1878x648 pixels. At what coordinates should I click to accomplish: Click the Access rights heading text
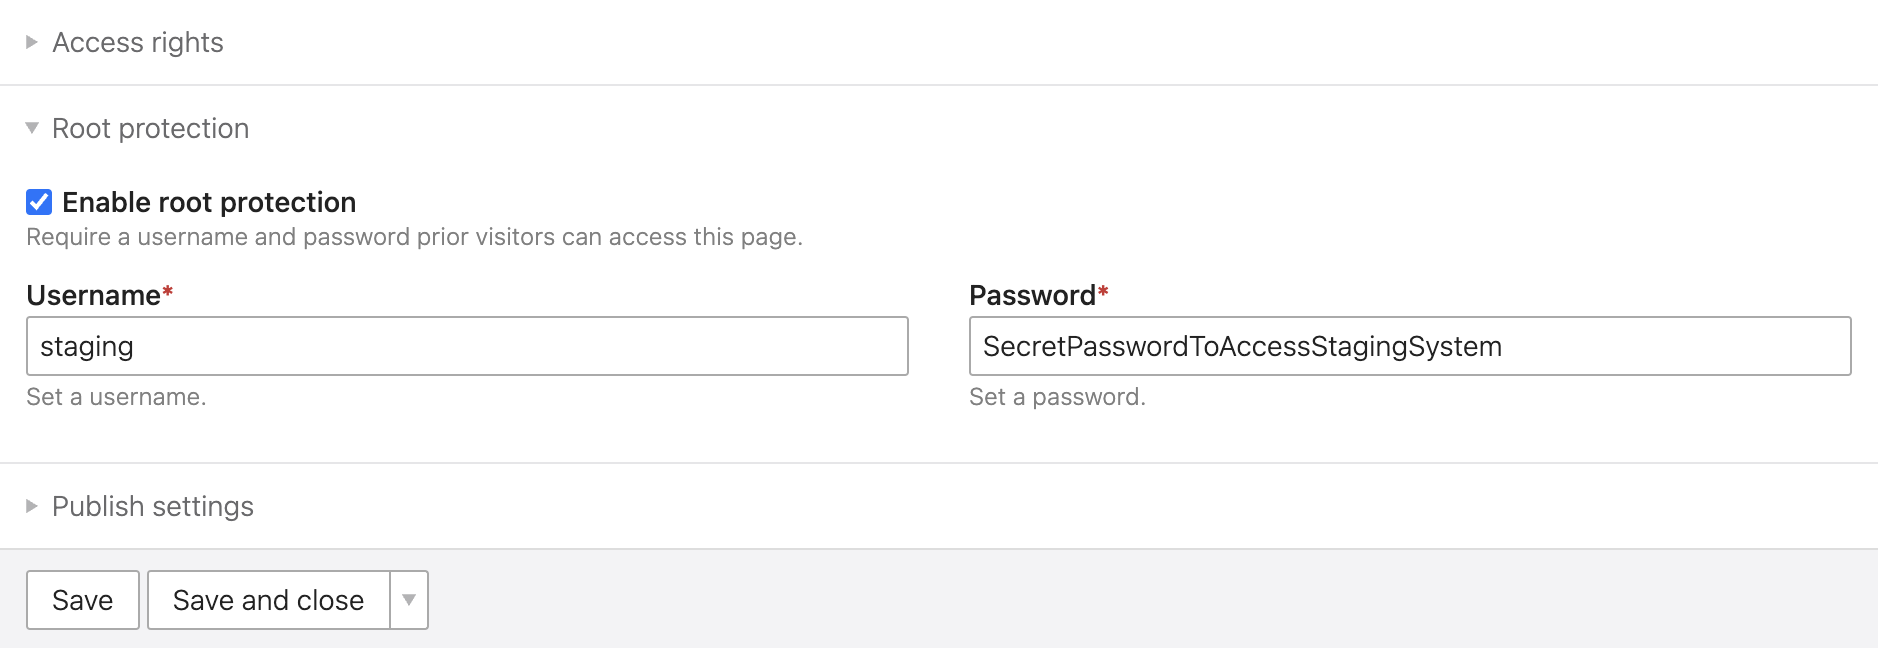(x=138, y=42)
